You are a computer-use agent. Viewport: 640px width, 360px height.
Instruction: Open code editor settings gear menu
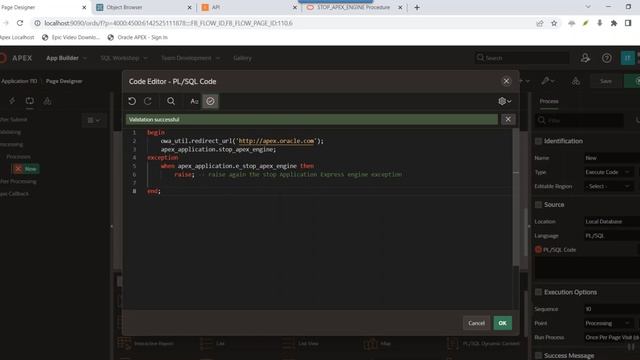(504, 101)
